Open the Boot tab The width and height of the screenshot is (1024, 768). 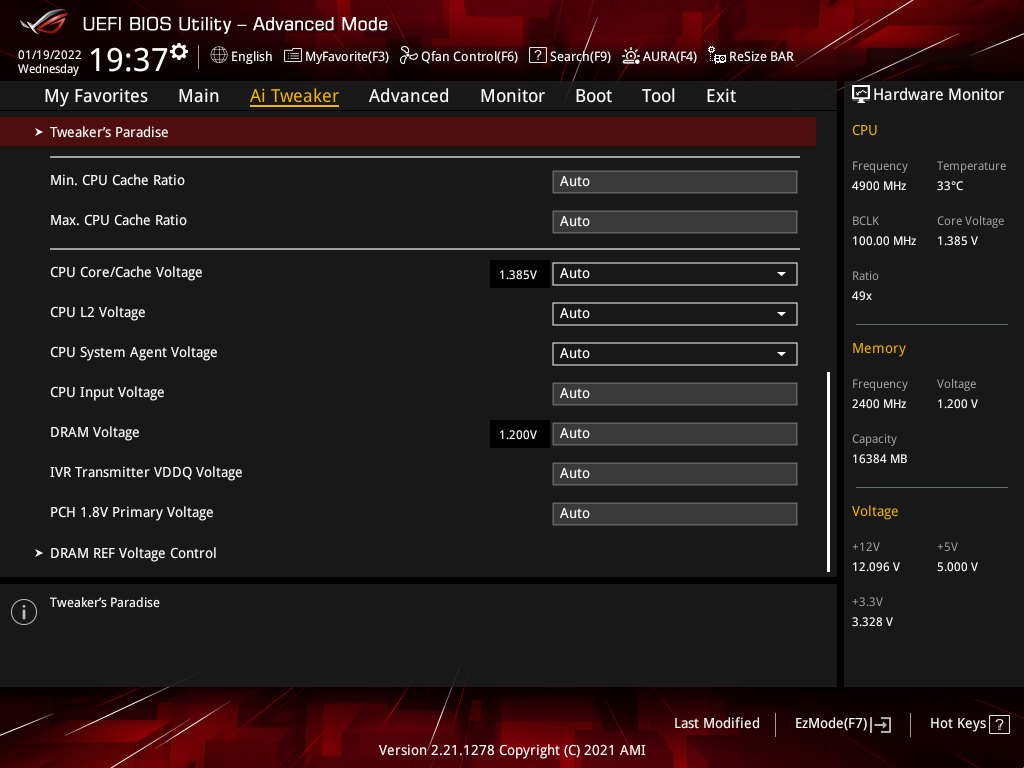593,96
